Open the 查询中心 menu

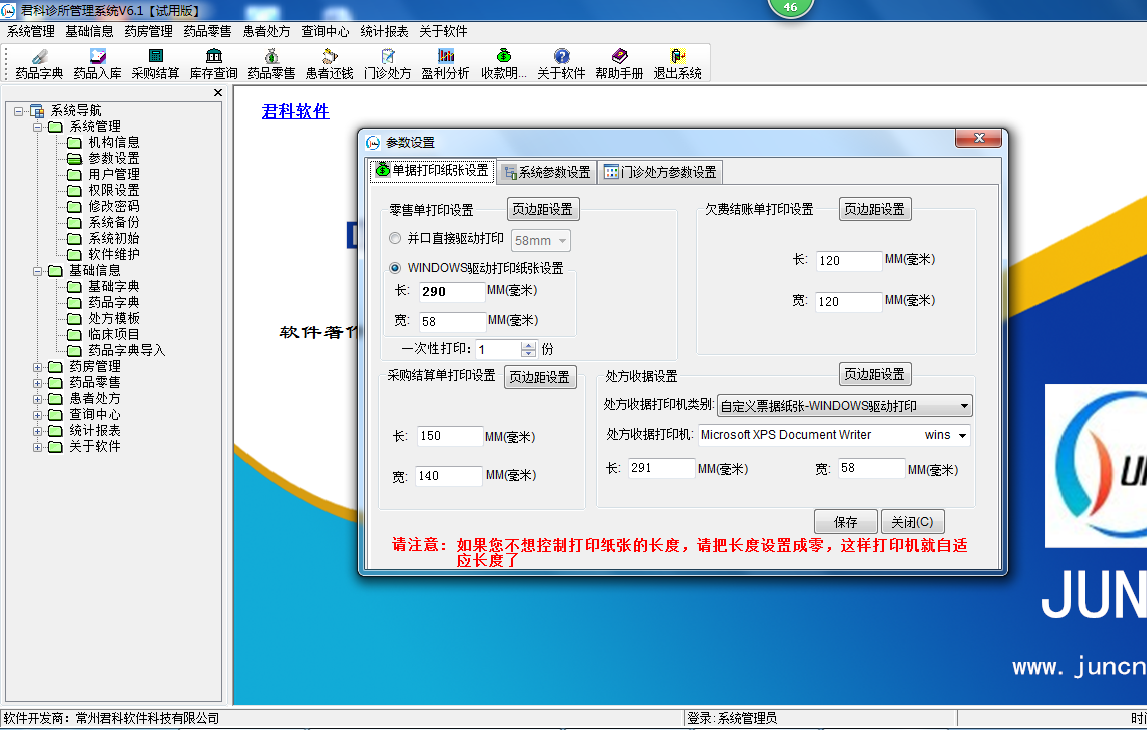pyautogui.click(x=326, y=31)
